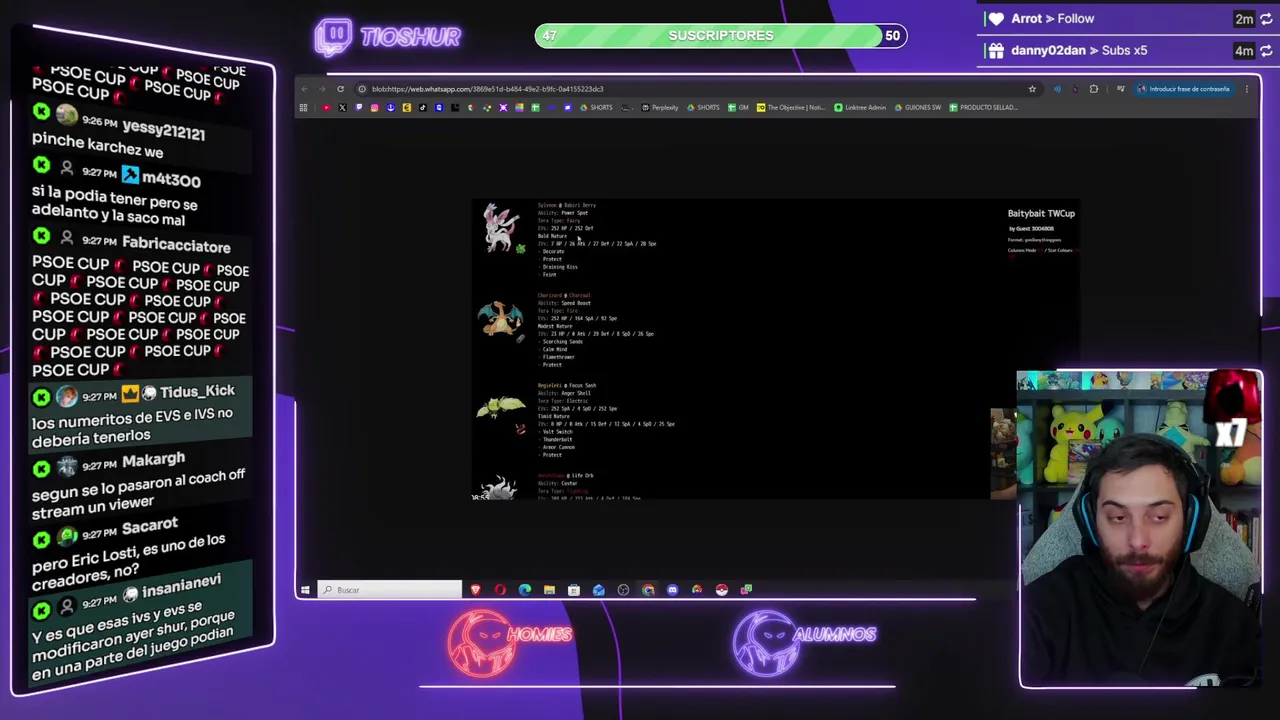Click chat username Tidus_Kick
This screenshot has height=720, width=1280.
click(197, 392)
